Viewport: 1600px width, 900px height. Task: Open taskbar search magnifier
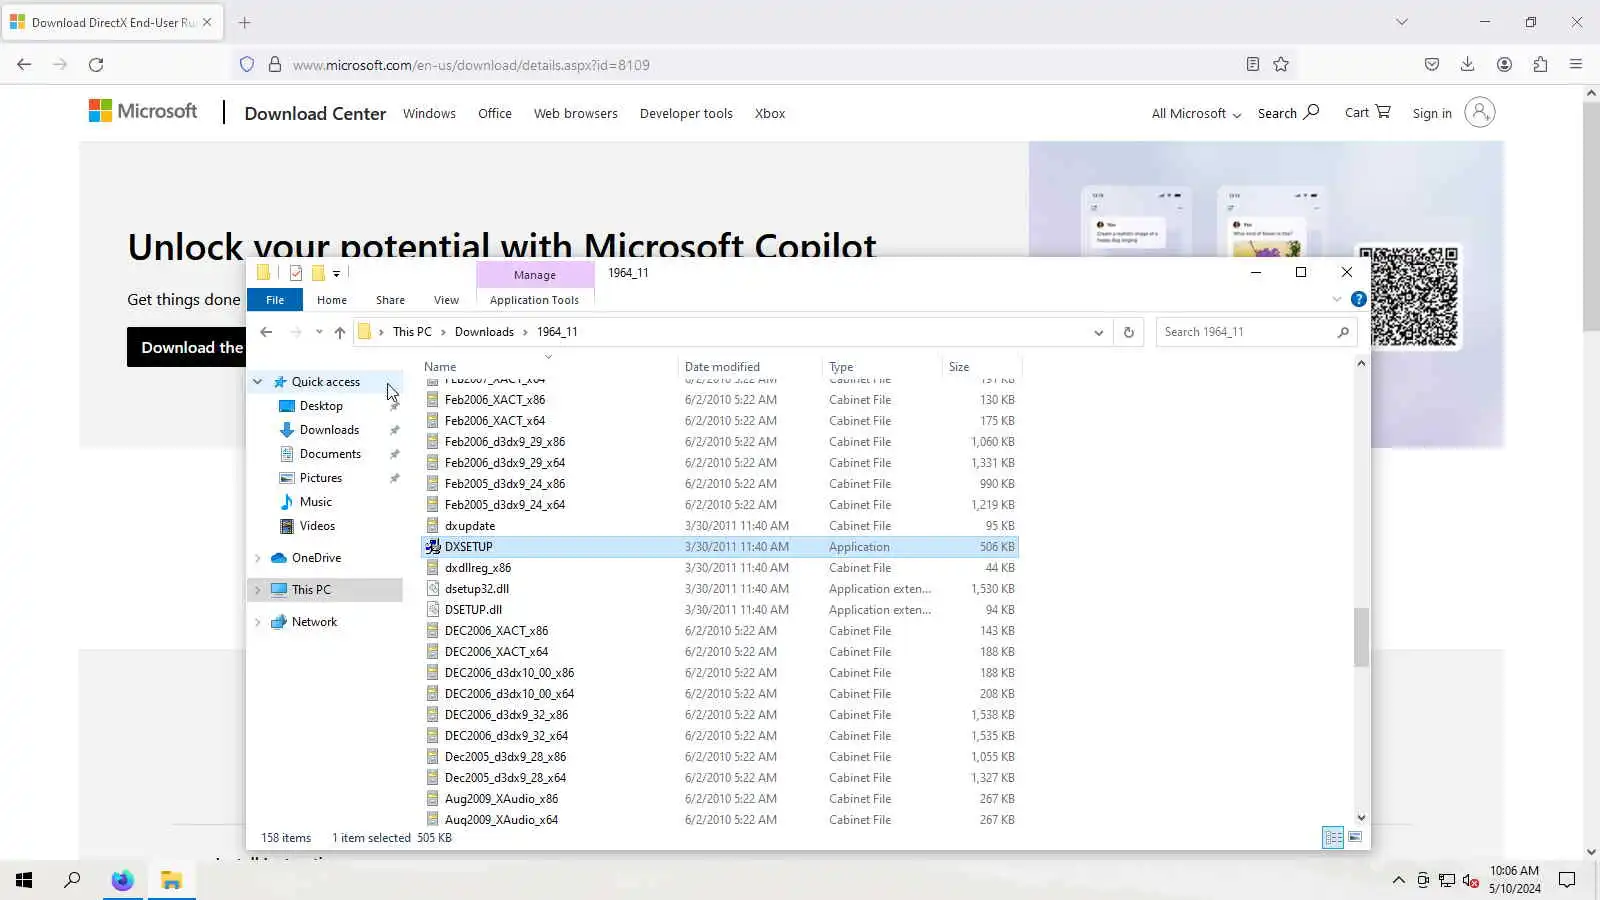[72, 880]
